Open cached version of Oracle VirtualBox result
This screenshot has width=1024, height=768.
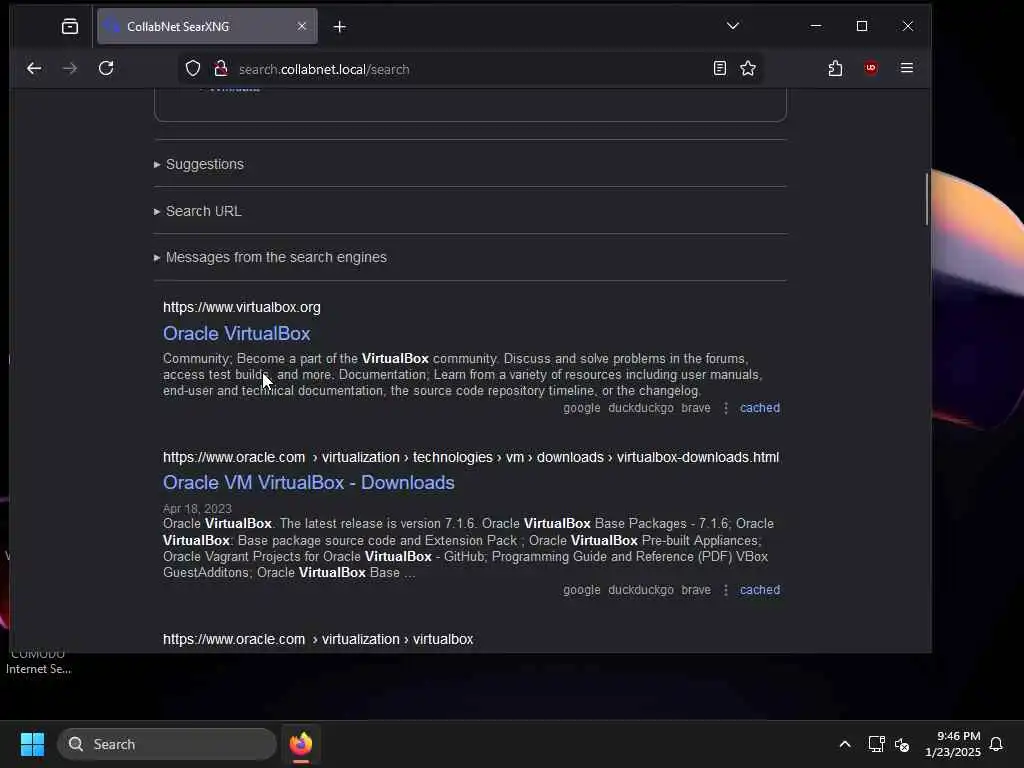(x=760, y=408)
